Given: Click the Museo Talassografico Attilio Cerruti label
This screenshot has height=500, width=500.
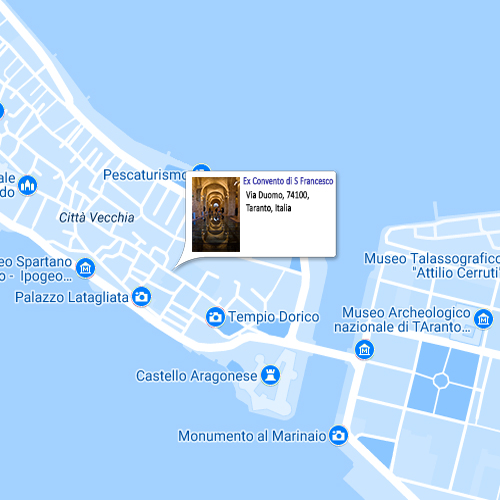Looking at the screenshot, I should [x=432, y=266].
